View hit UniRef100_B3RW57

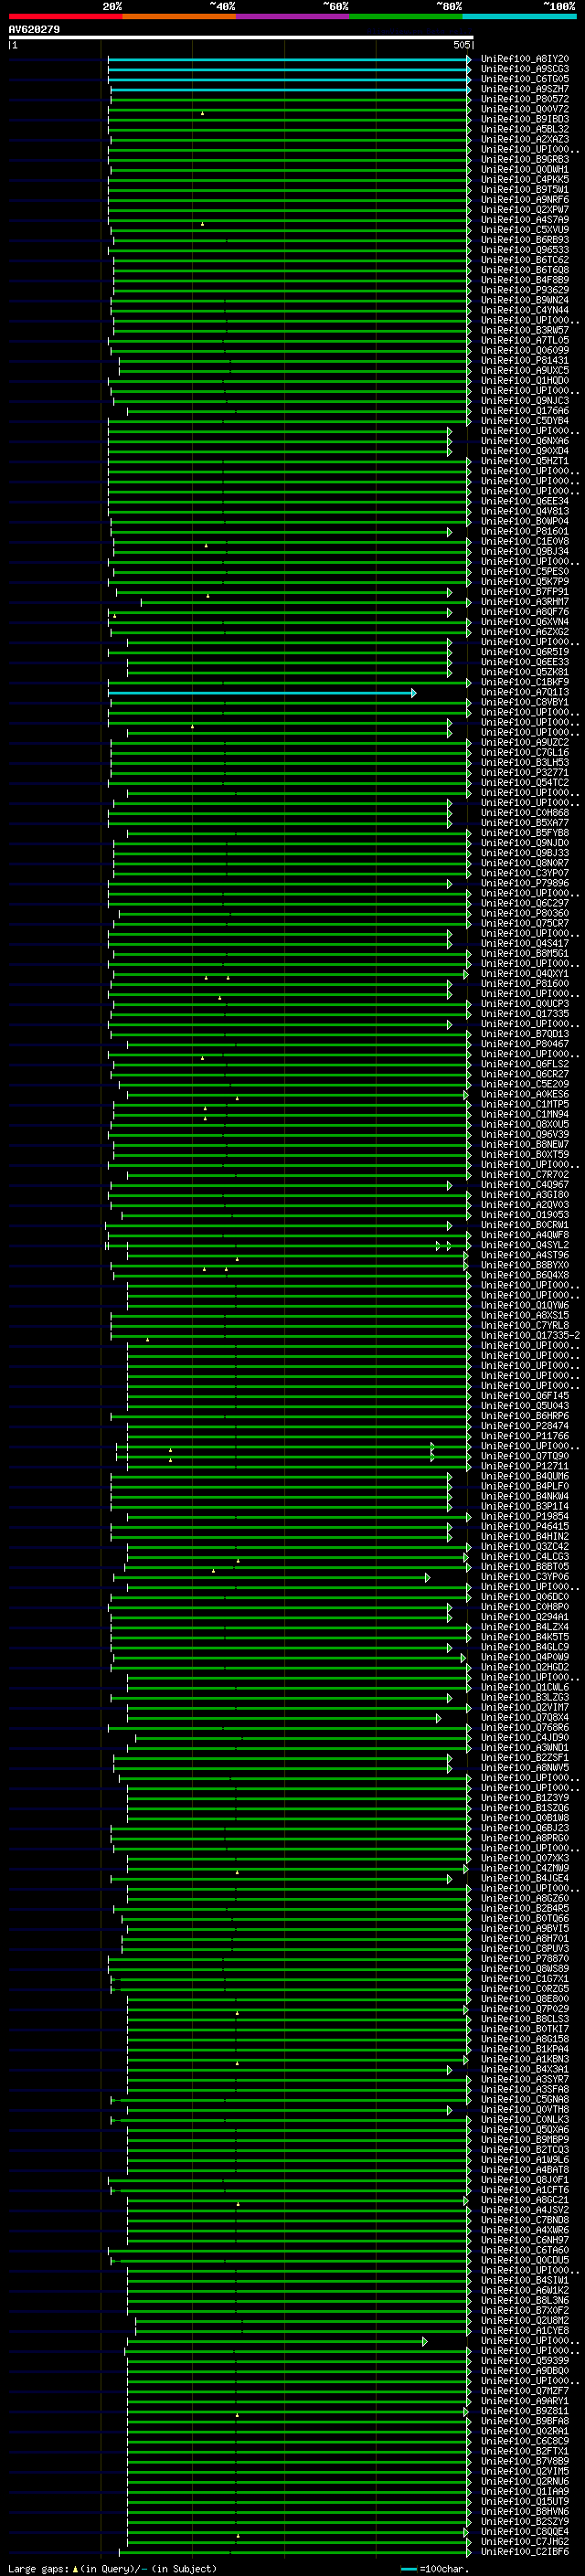524,330
